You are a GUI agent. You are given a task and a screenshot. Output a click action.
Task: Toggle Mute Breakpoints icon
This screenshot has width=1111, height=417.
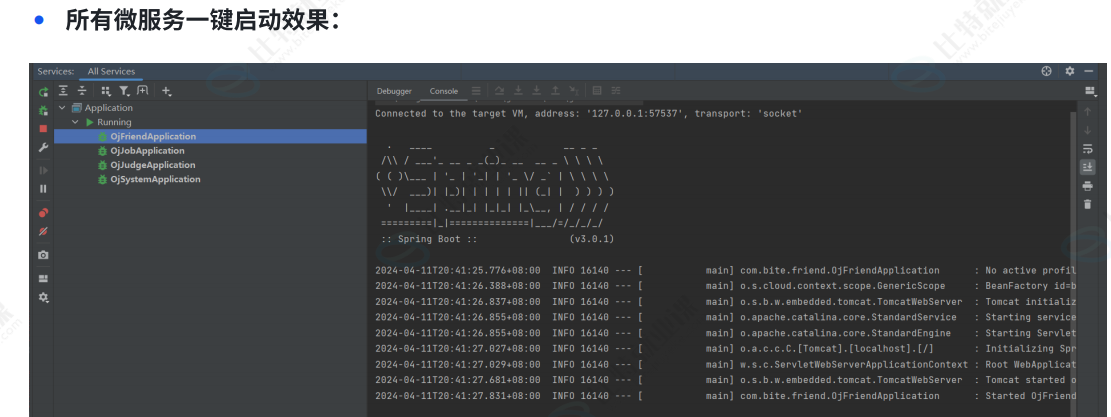point(43,232)
